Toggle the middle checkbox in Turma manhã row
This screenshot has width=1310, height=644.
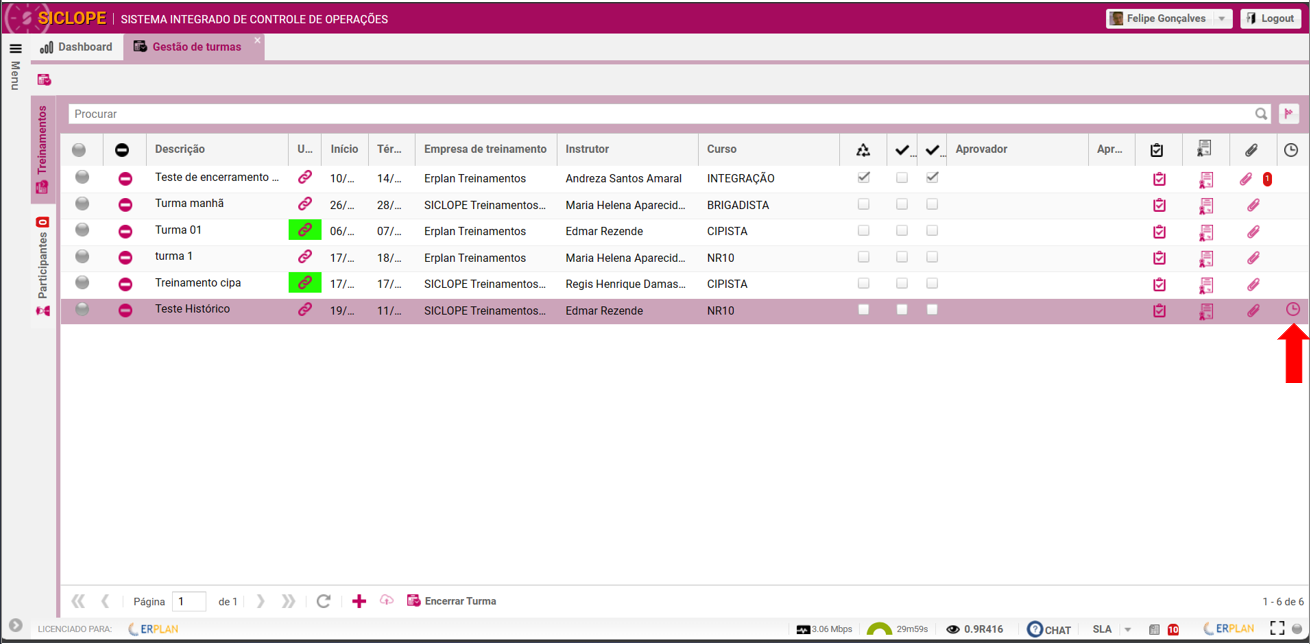tap(902, 204)
